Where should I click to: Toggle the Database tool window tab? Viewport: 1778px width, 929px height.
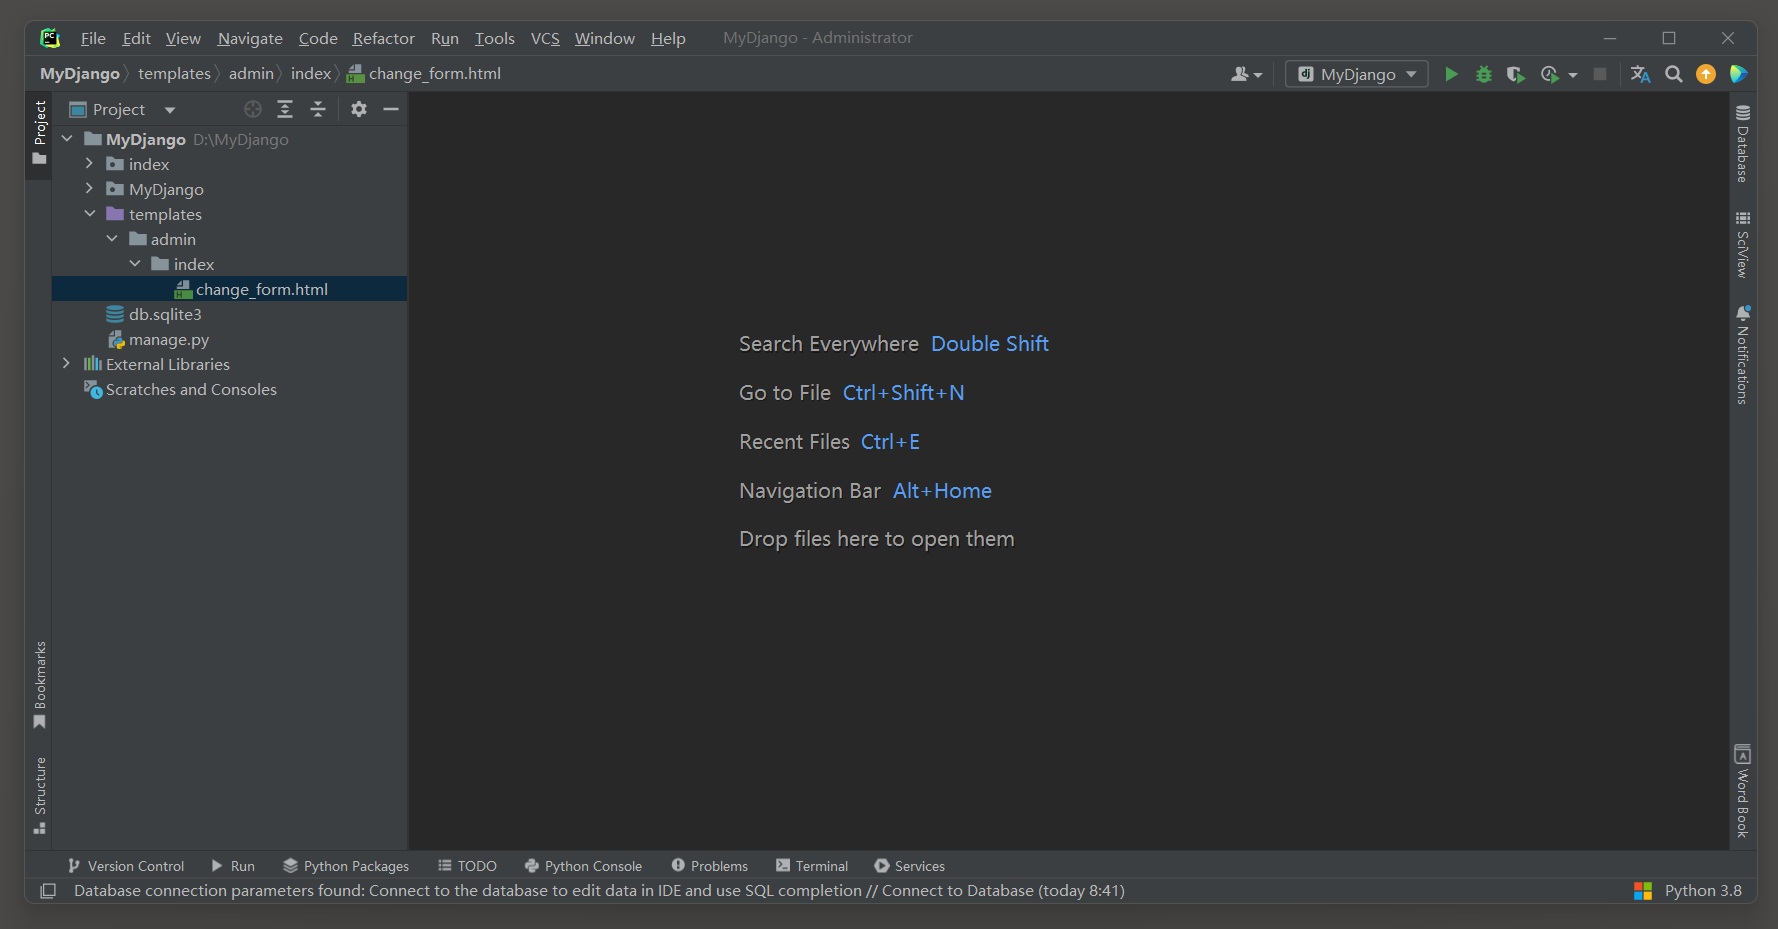(x=1742, y=143)
